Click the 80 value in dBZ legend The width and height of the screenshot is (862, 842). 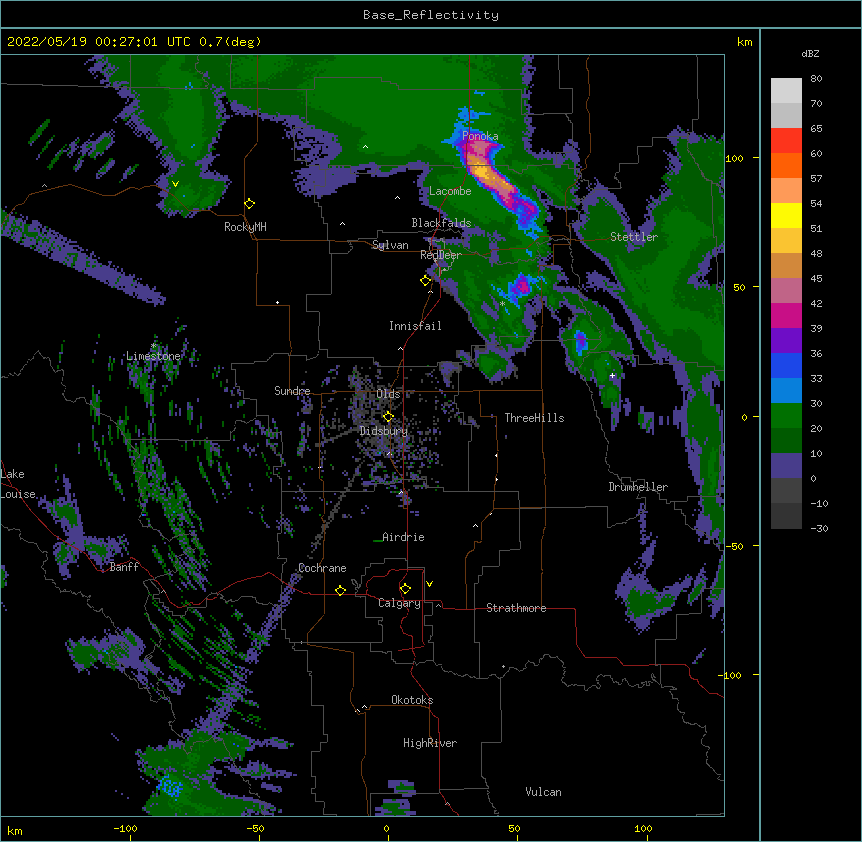[816, 79]
